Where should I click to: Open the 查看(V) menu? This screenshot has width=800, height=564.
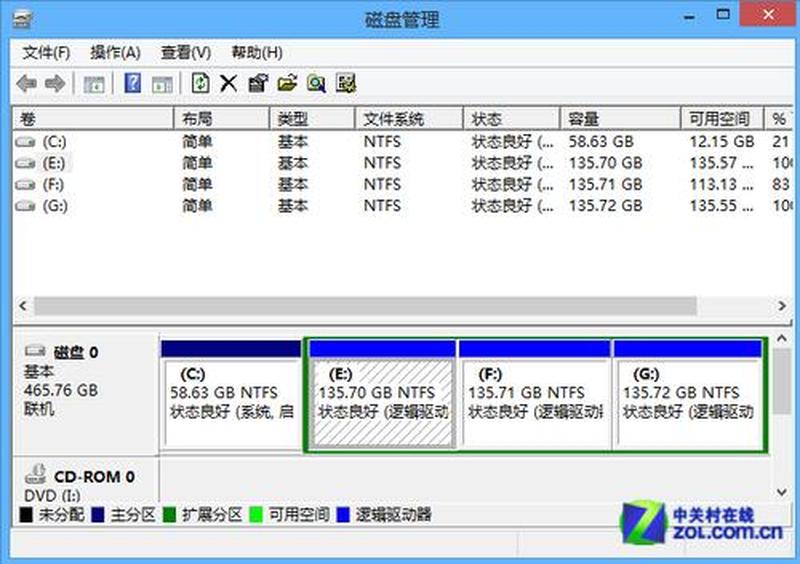pyautogui.click(x=186, y=53)
